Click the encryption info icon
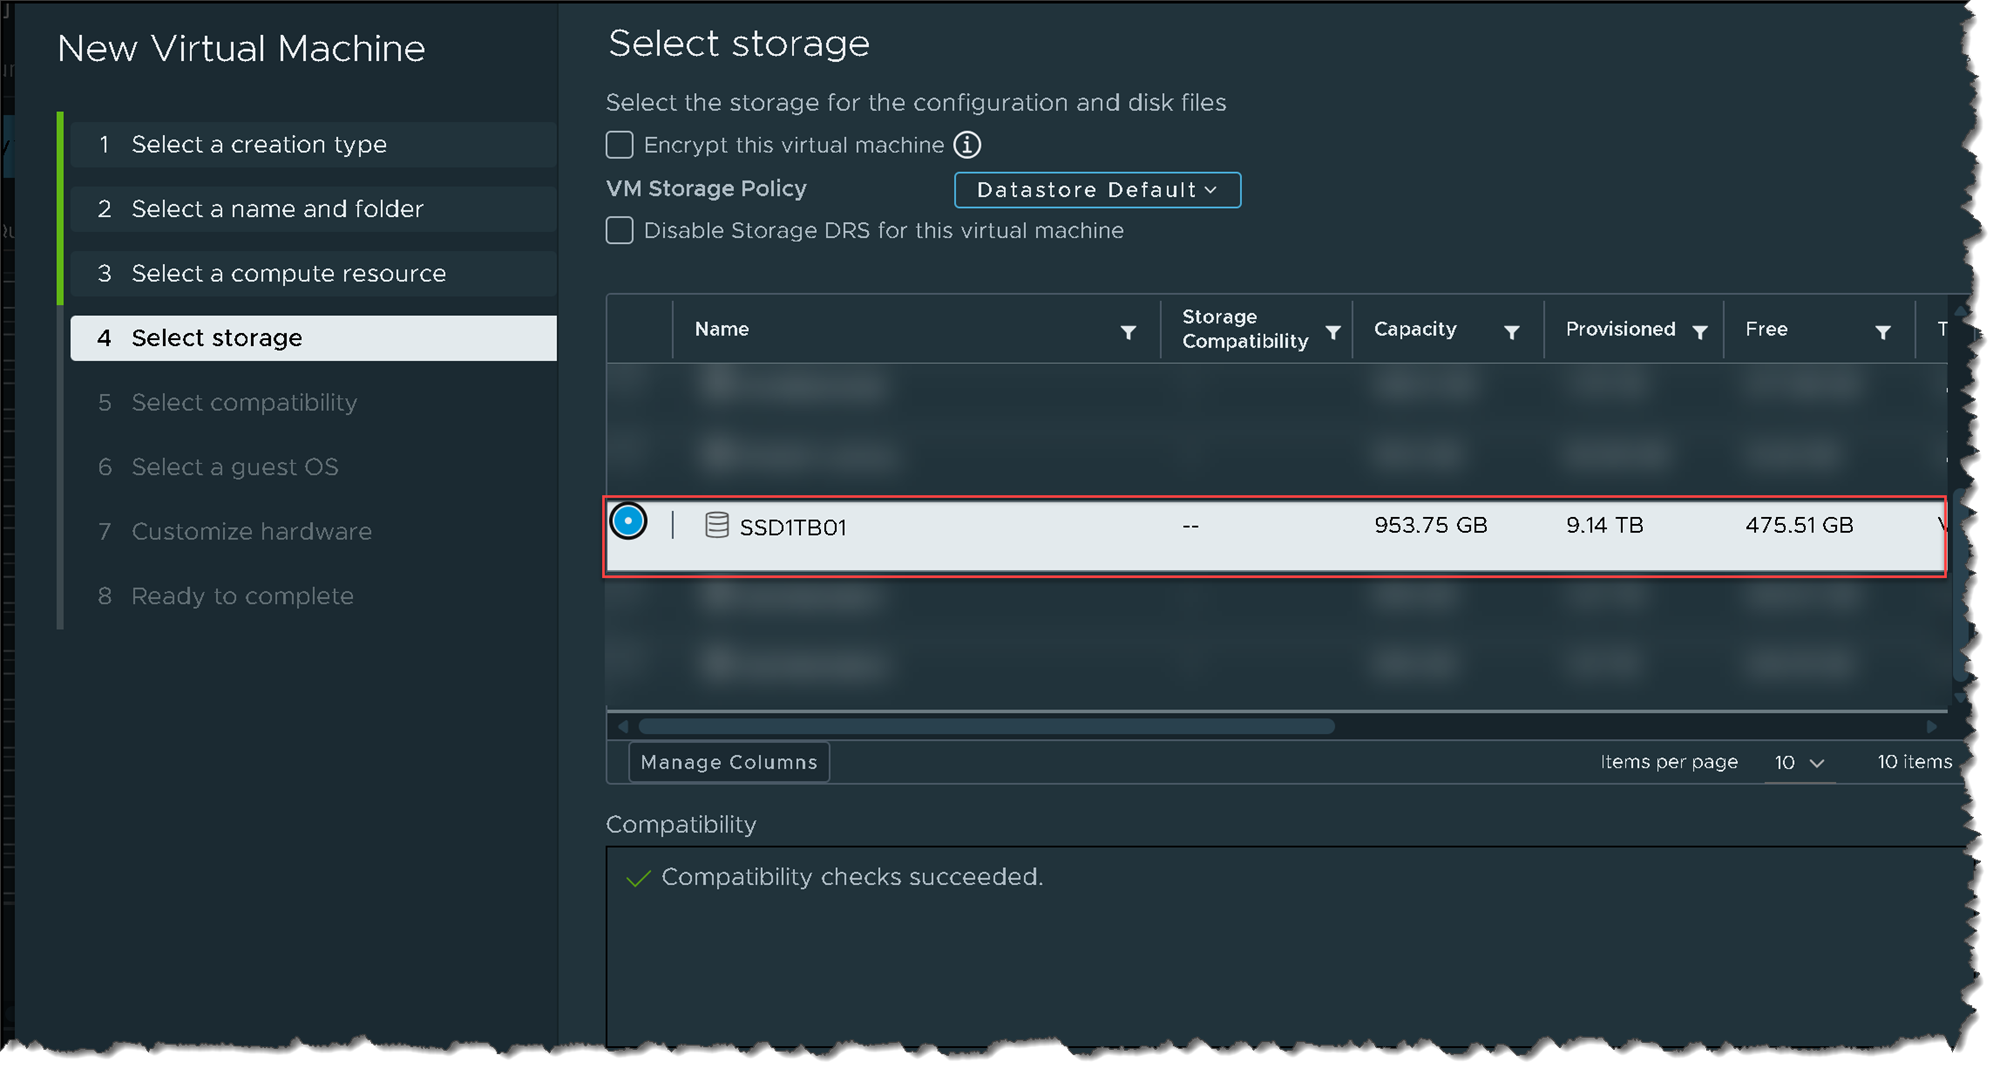The image size is (2000, 1075). pos(967,145)
